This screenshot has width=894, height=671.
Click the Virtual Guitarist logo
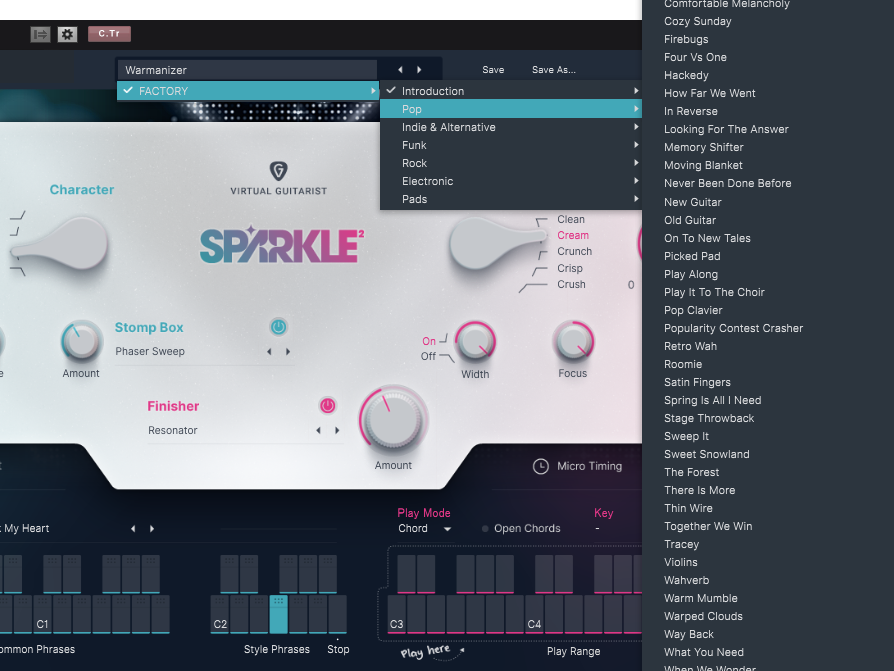point(278,178)
